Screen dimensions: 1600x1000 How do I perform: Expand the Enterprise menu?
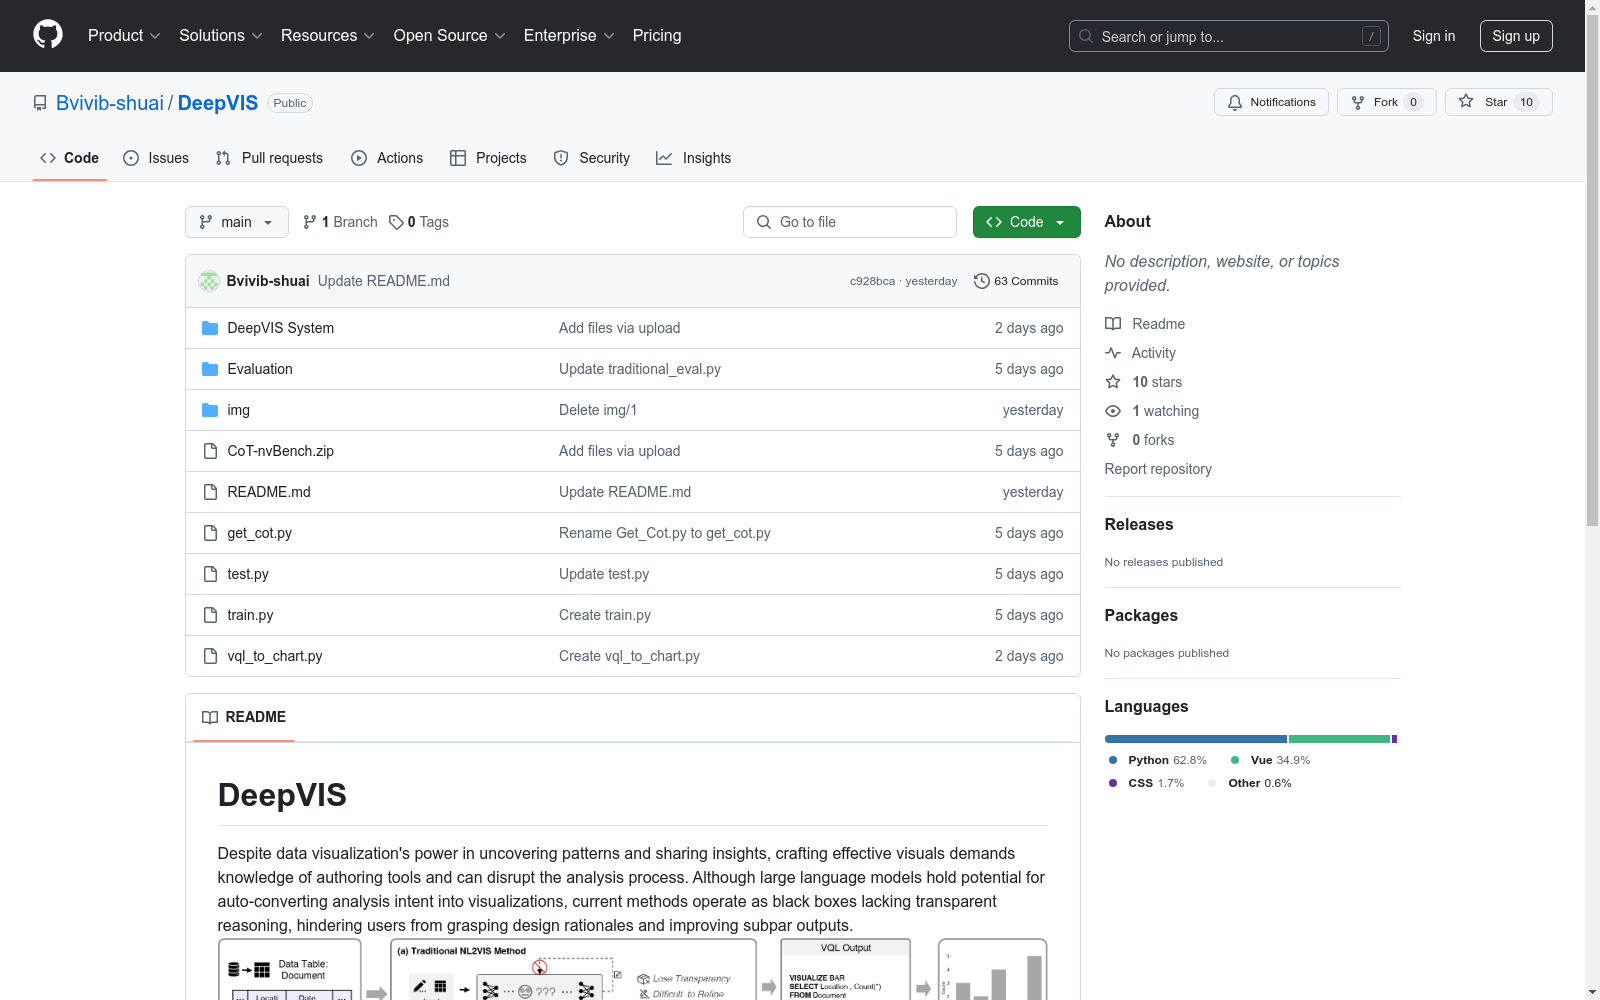click(x=569, y=36)
